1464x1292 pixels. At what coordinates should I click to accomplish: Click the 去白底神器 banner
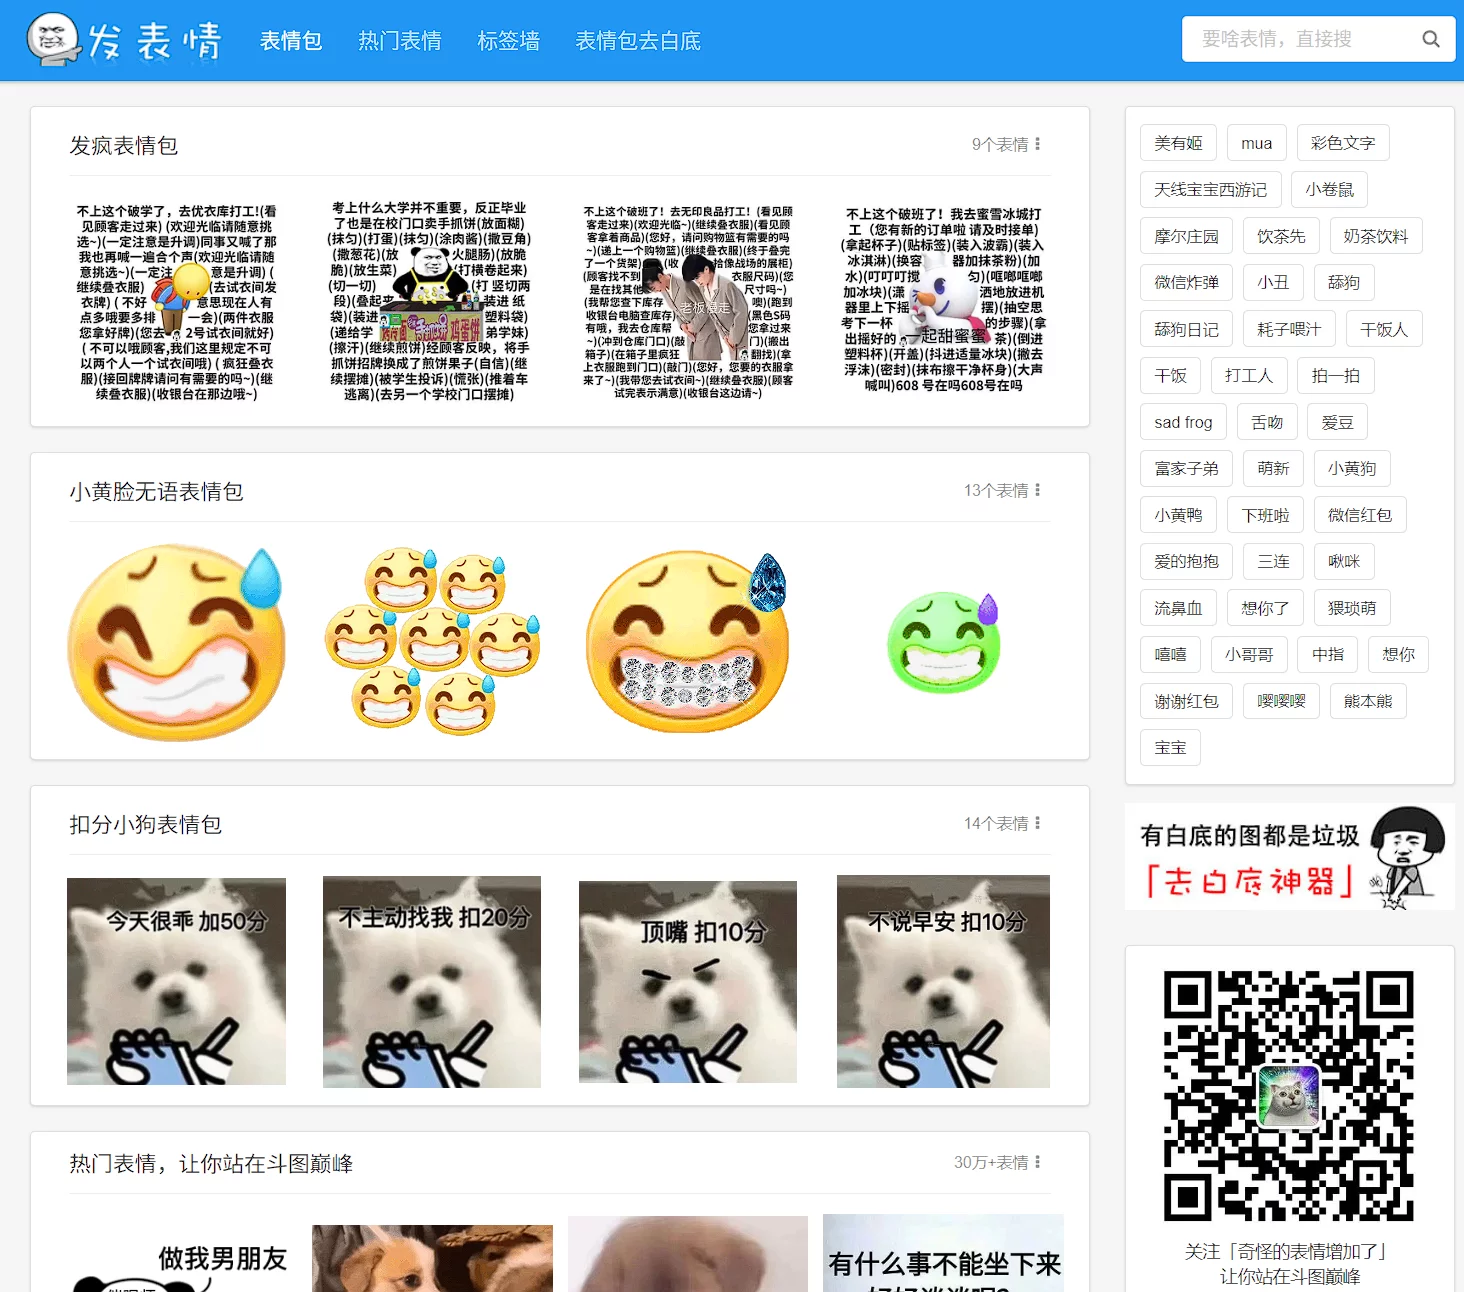click(1288, 858)
